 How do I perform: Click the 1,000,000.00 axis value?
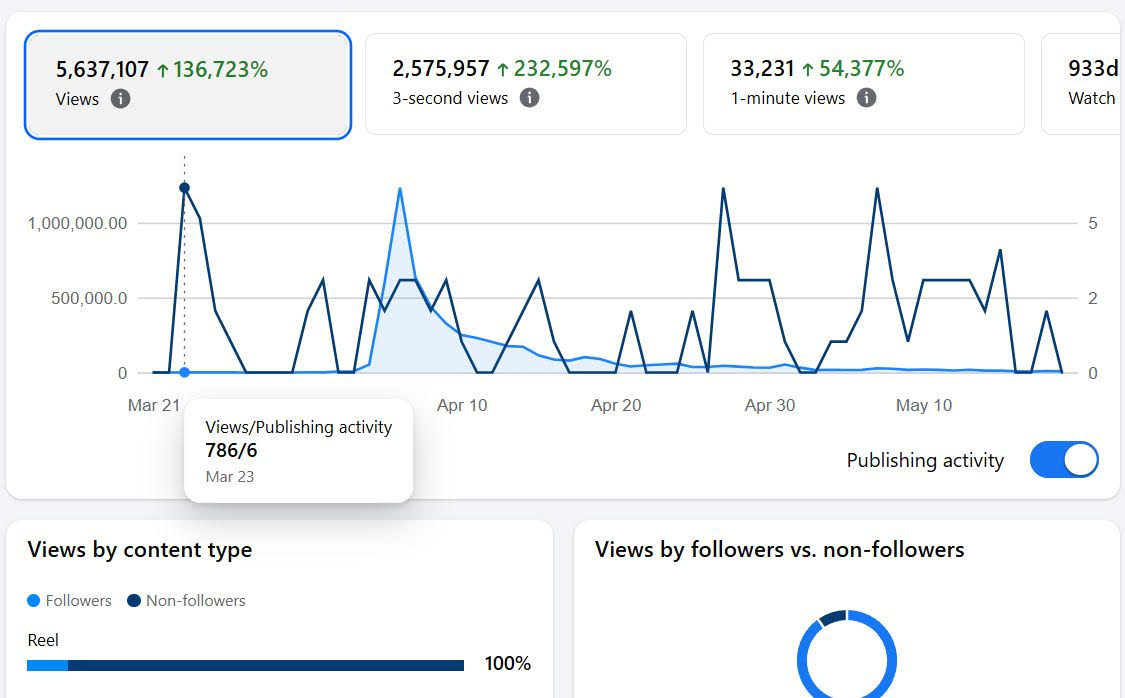point(77,223)
